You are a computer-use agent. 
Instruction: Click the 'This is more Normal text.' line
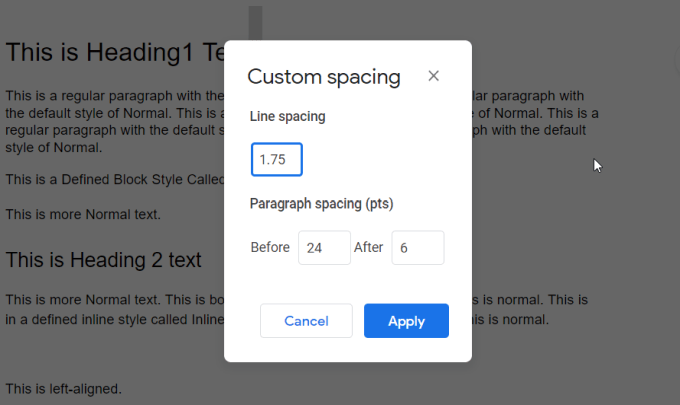tap(83, 214)
